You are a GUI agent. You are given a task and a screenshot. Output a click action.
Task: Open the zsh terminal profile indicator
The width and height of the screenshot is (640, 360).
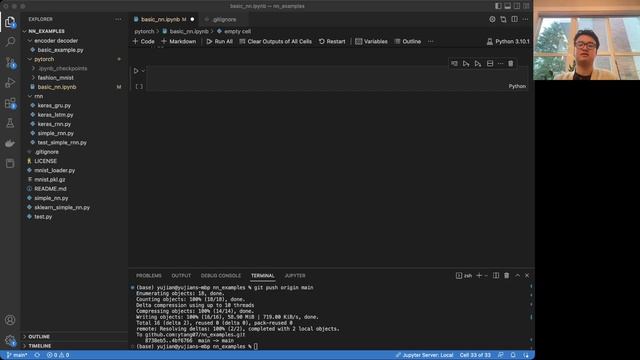(464, 276)
